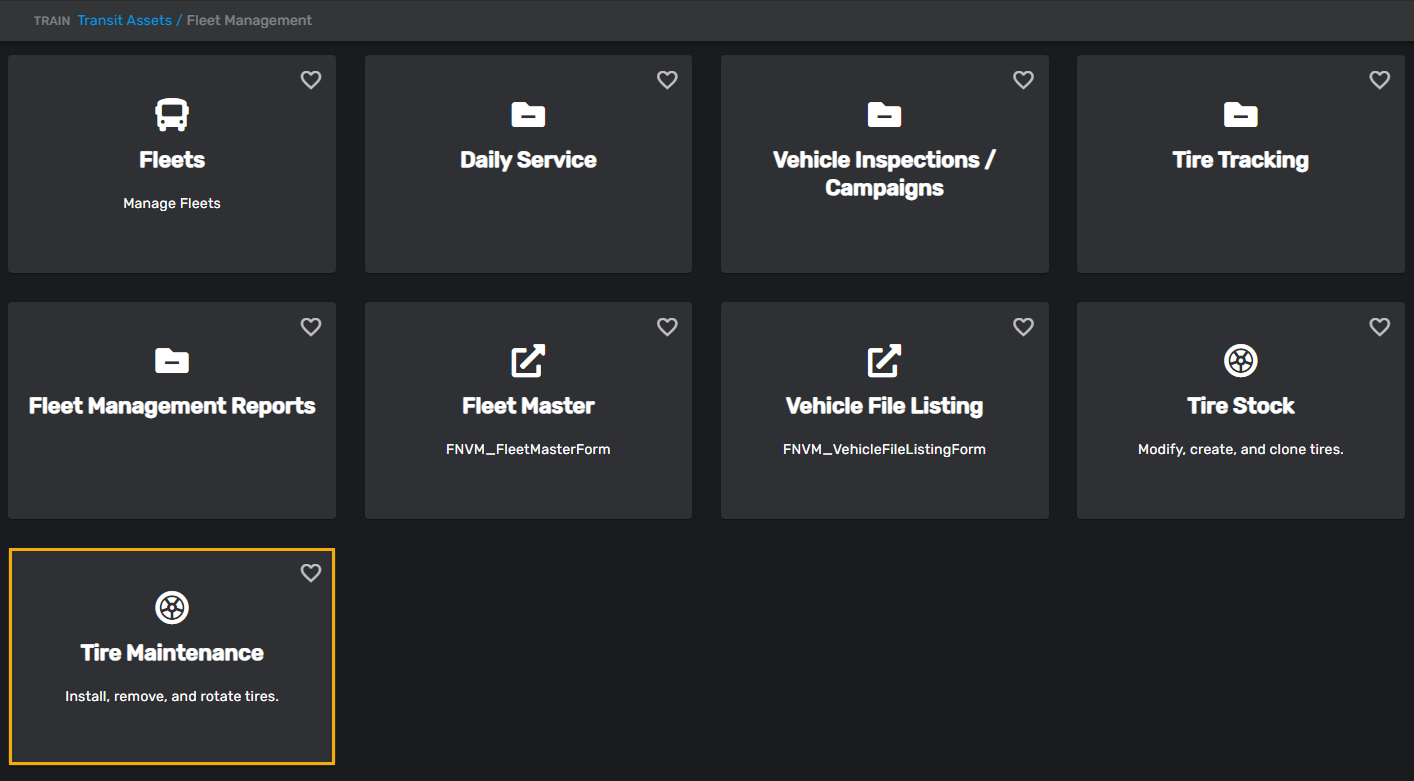Favorite the Fleets tile with heart

coord(311,80)
